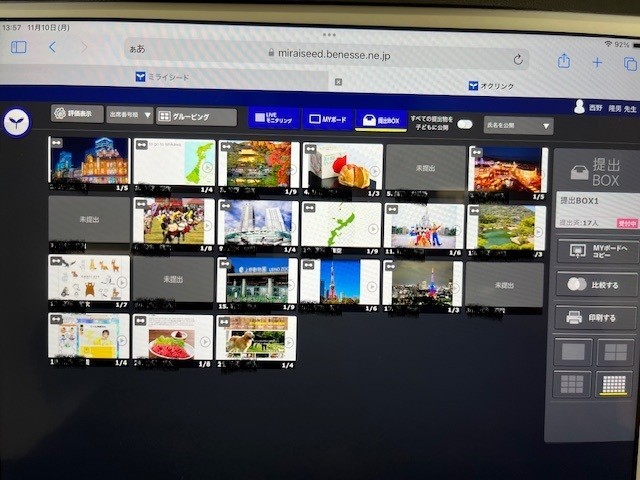Screen dimensions: 640x480
Task: Open Safari's sidebar panel icon
Action: tap(18, 47)
